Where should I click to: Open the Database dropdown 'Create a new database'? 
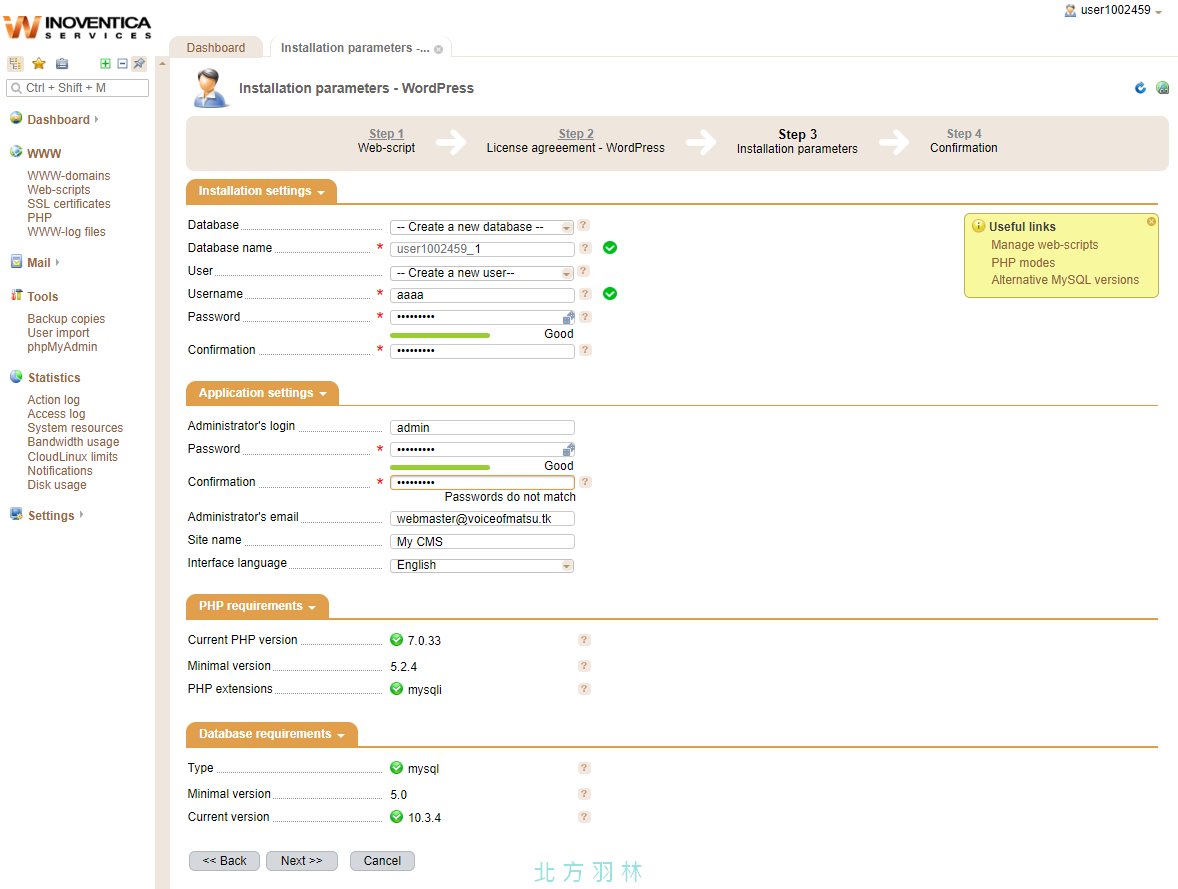482,227
